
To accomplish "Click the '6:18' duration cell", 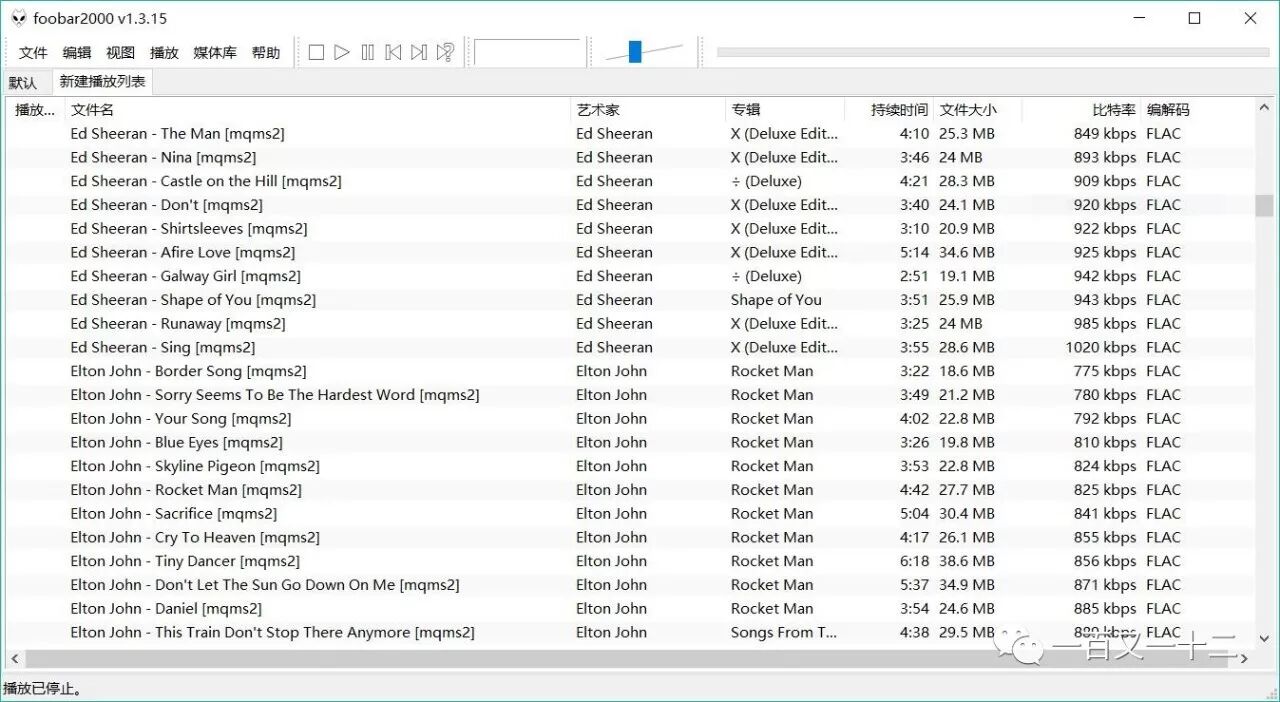I will [x=914, y=561].
